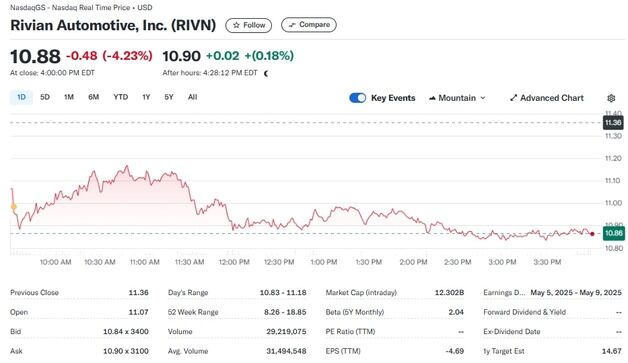Select the All time range tab
Screen dimensions: 628x363
point(193,97)
